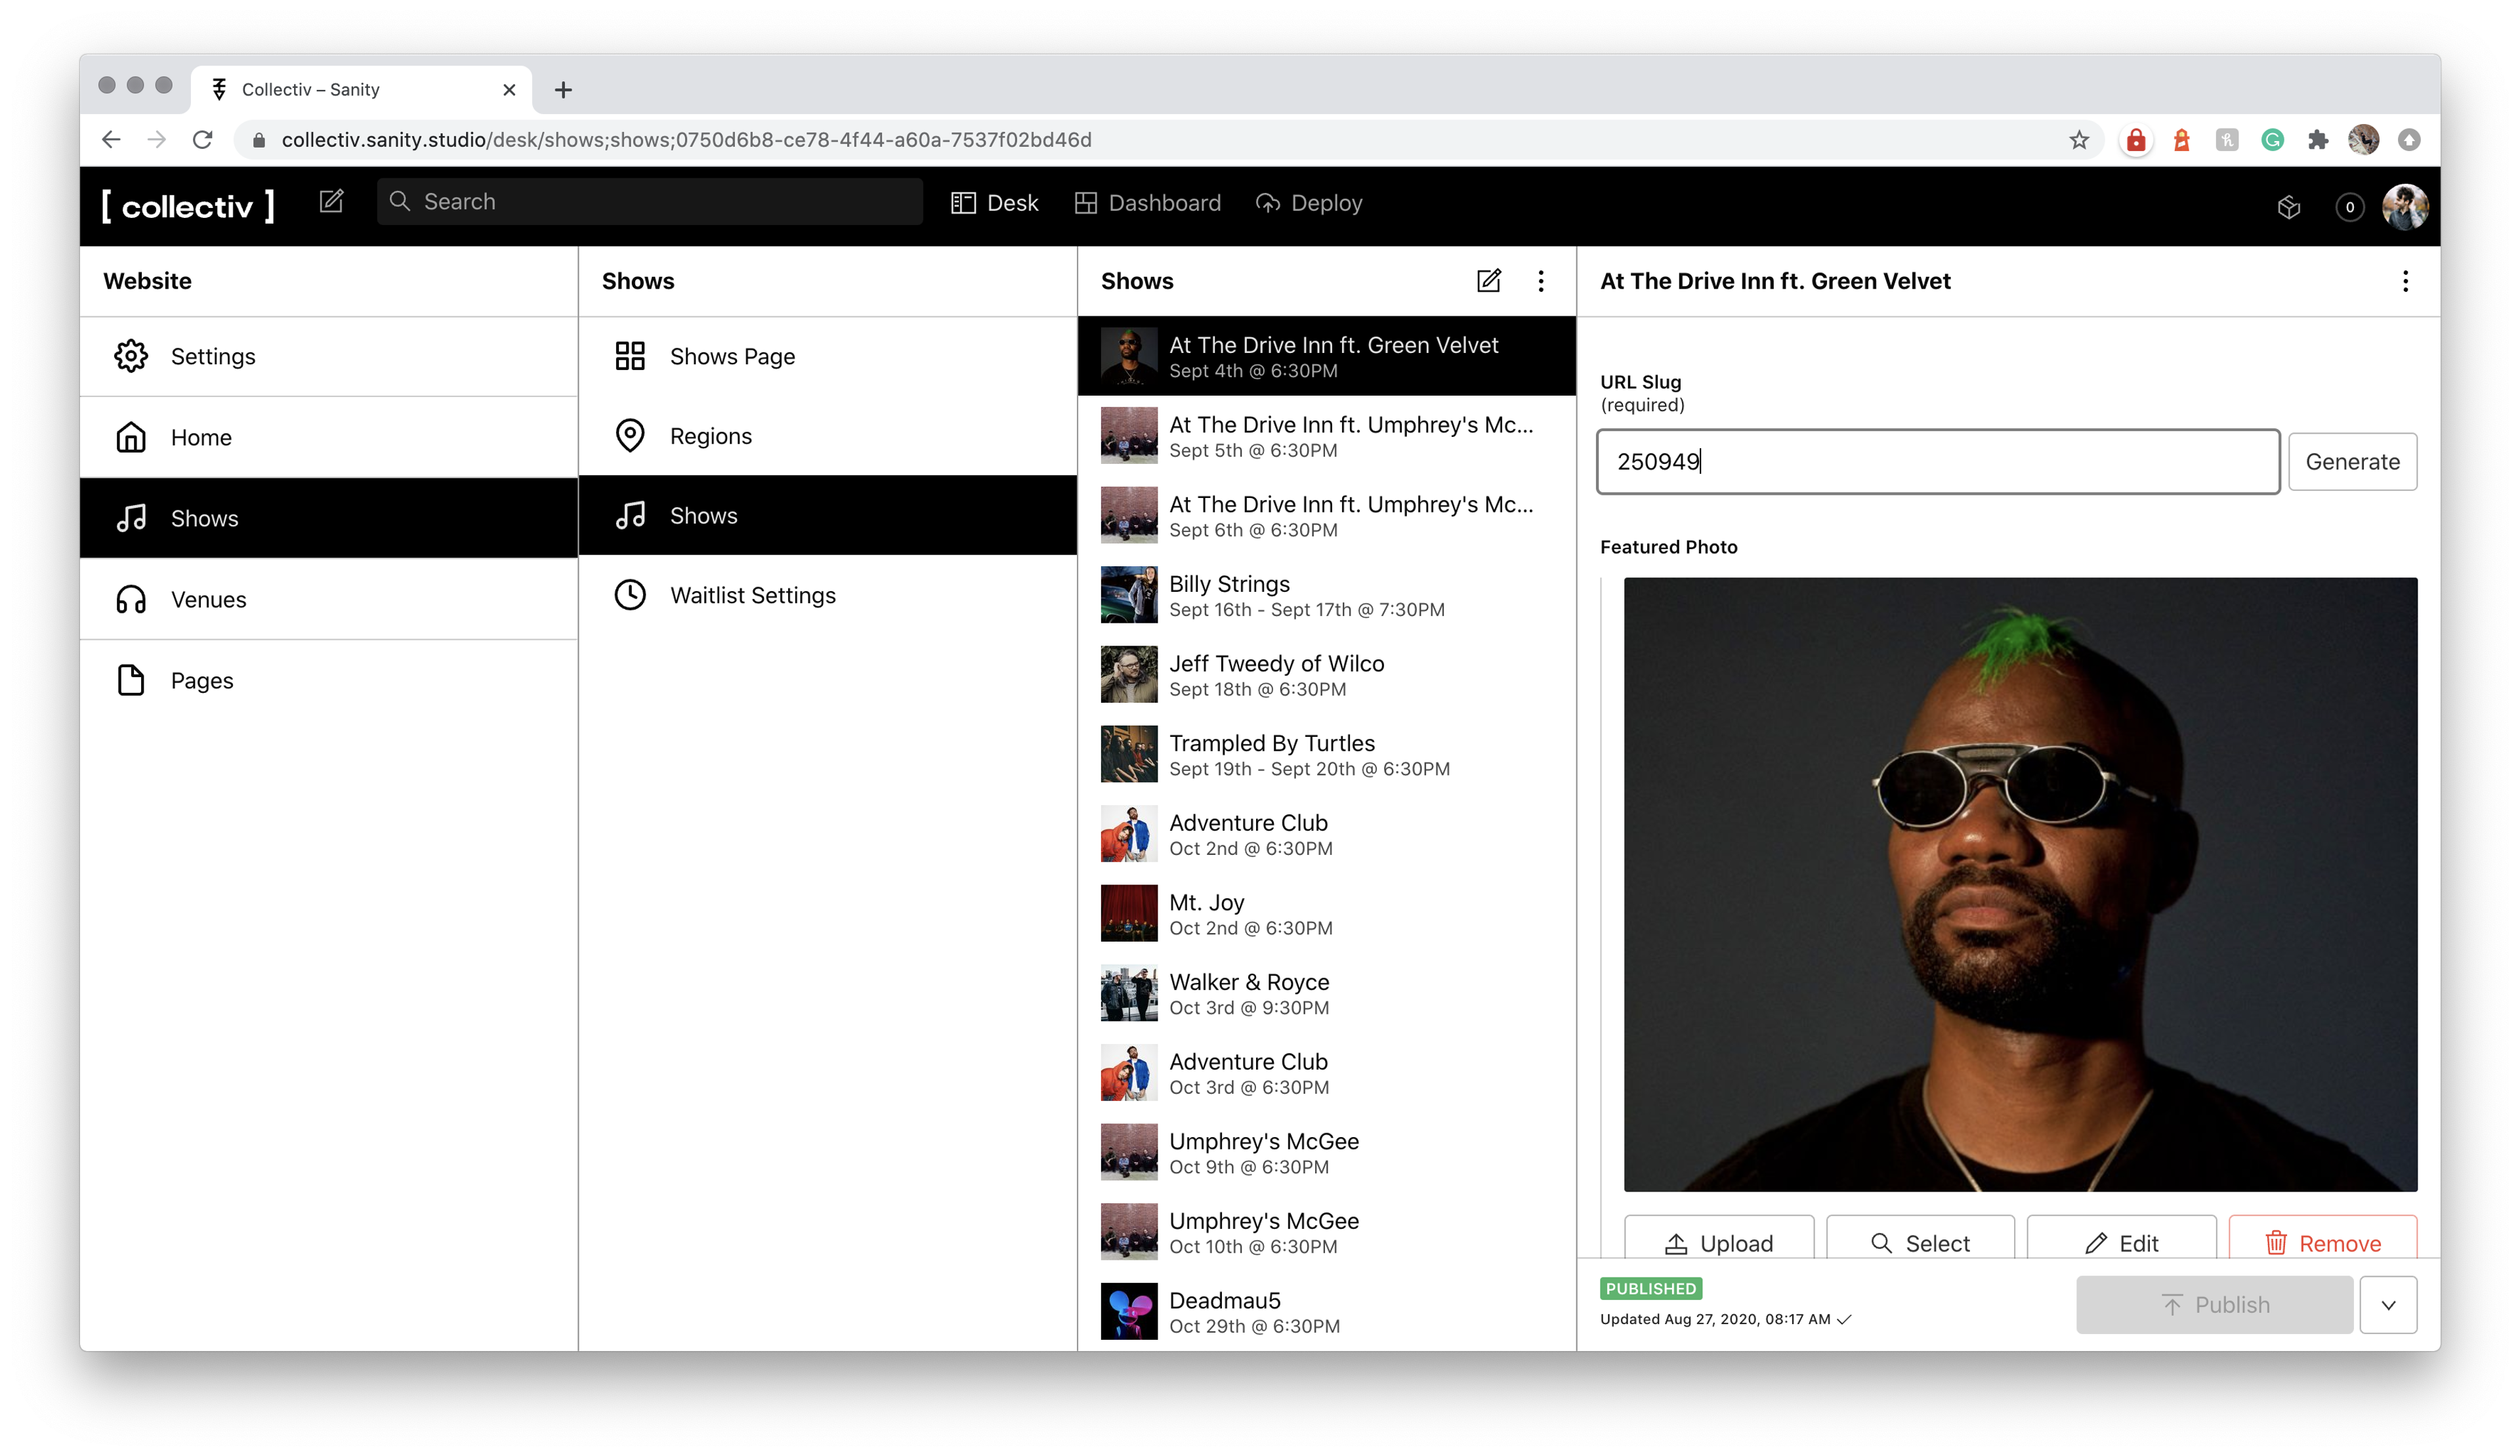The image size is (2520, 1456).
Task: Open the package updates icon in navbar
Action: (x=2289, y=207)
